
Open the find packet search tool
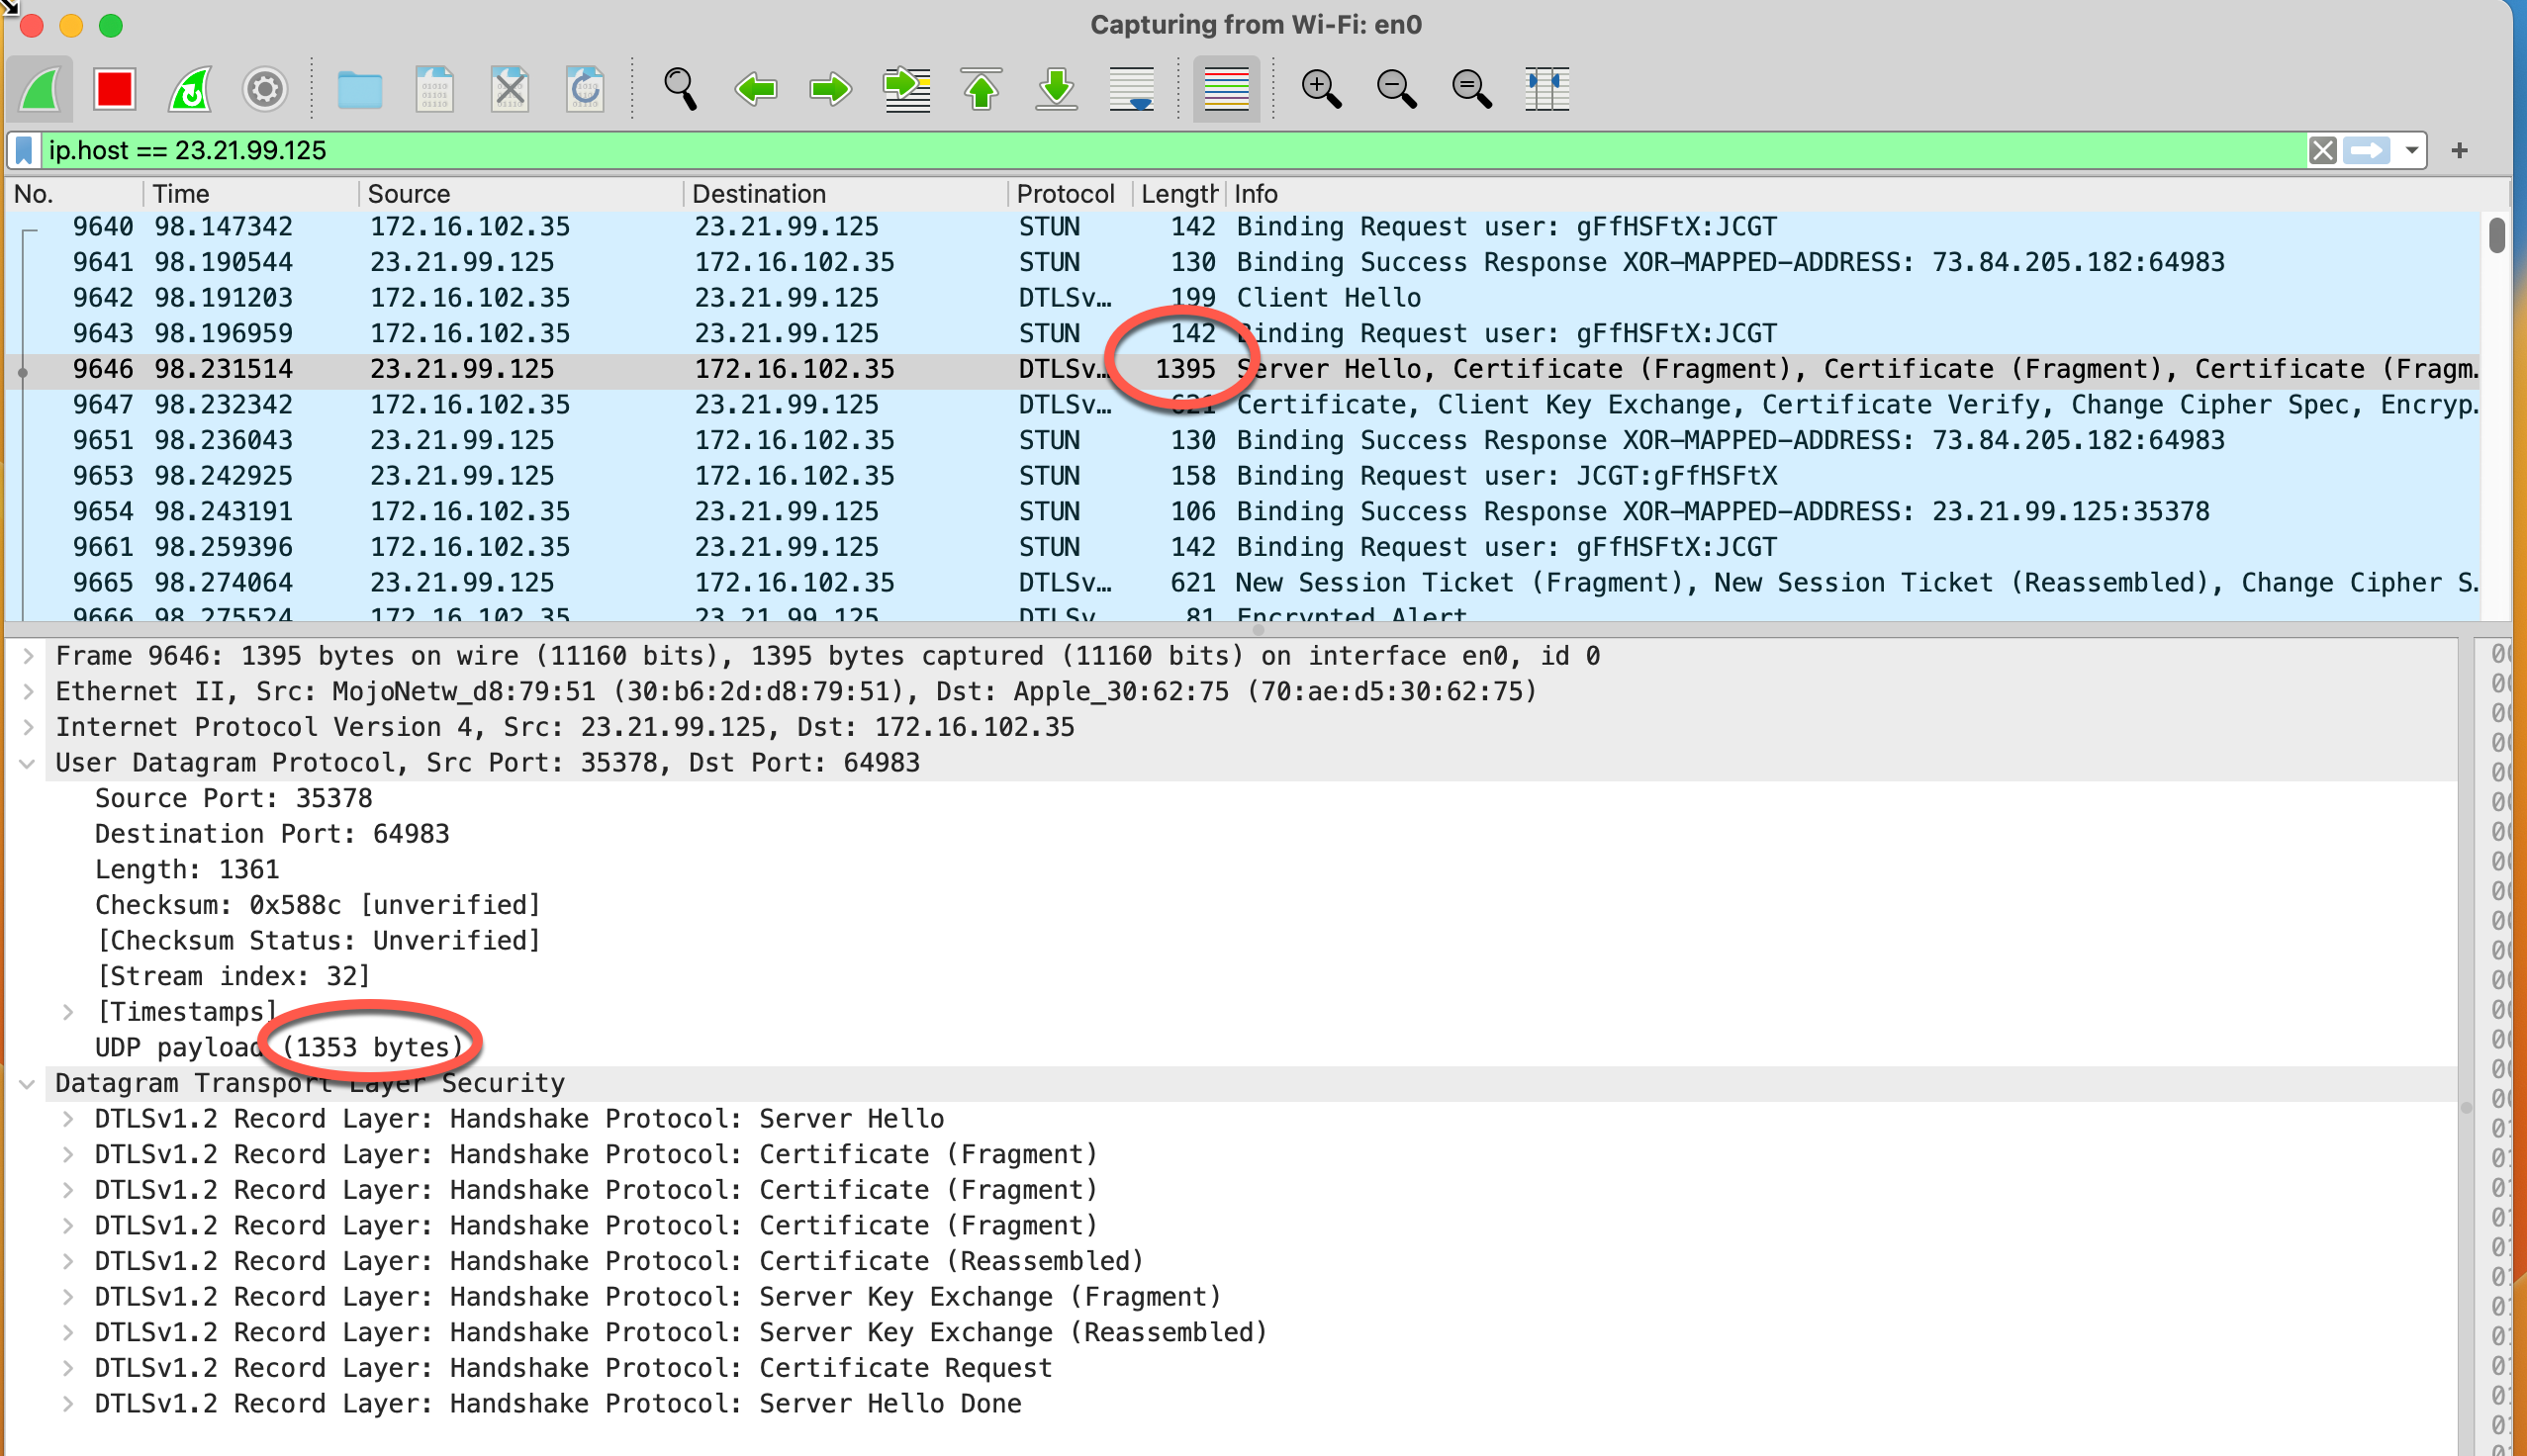click(680, 89)
